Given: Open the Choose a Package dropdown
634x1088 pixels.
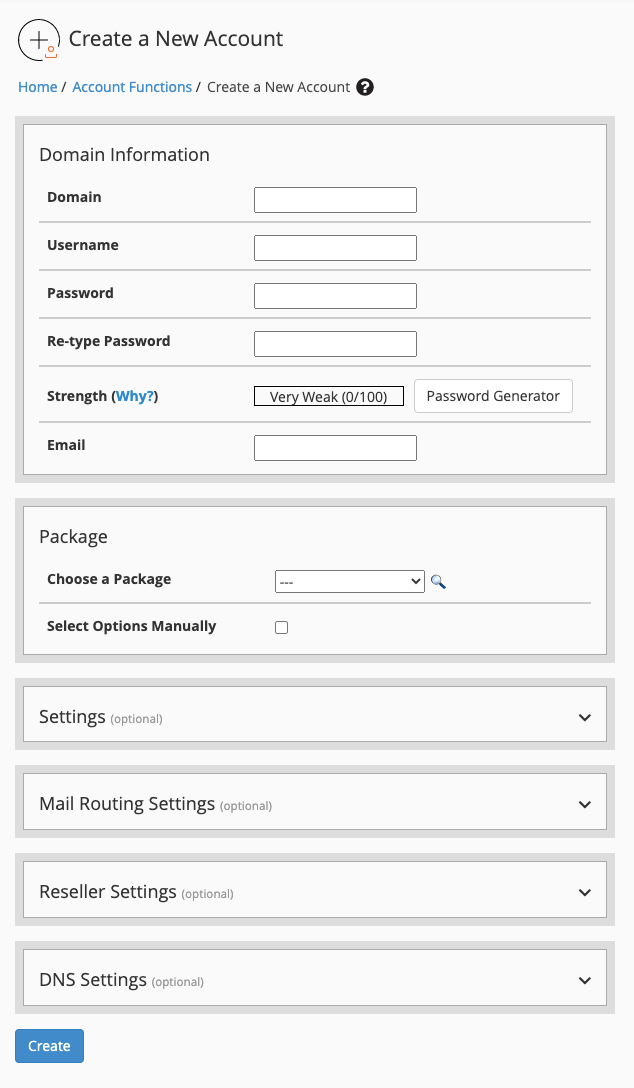Looking at the screenshot, I should coord(350,581).
